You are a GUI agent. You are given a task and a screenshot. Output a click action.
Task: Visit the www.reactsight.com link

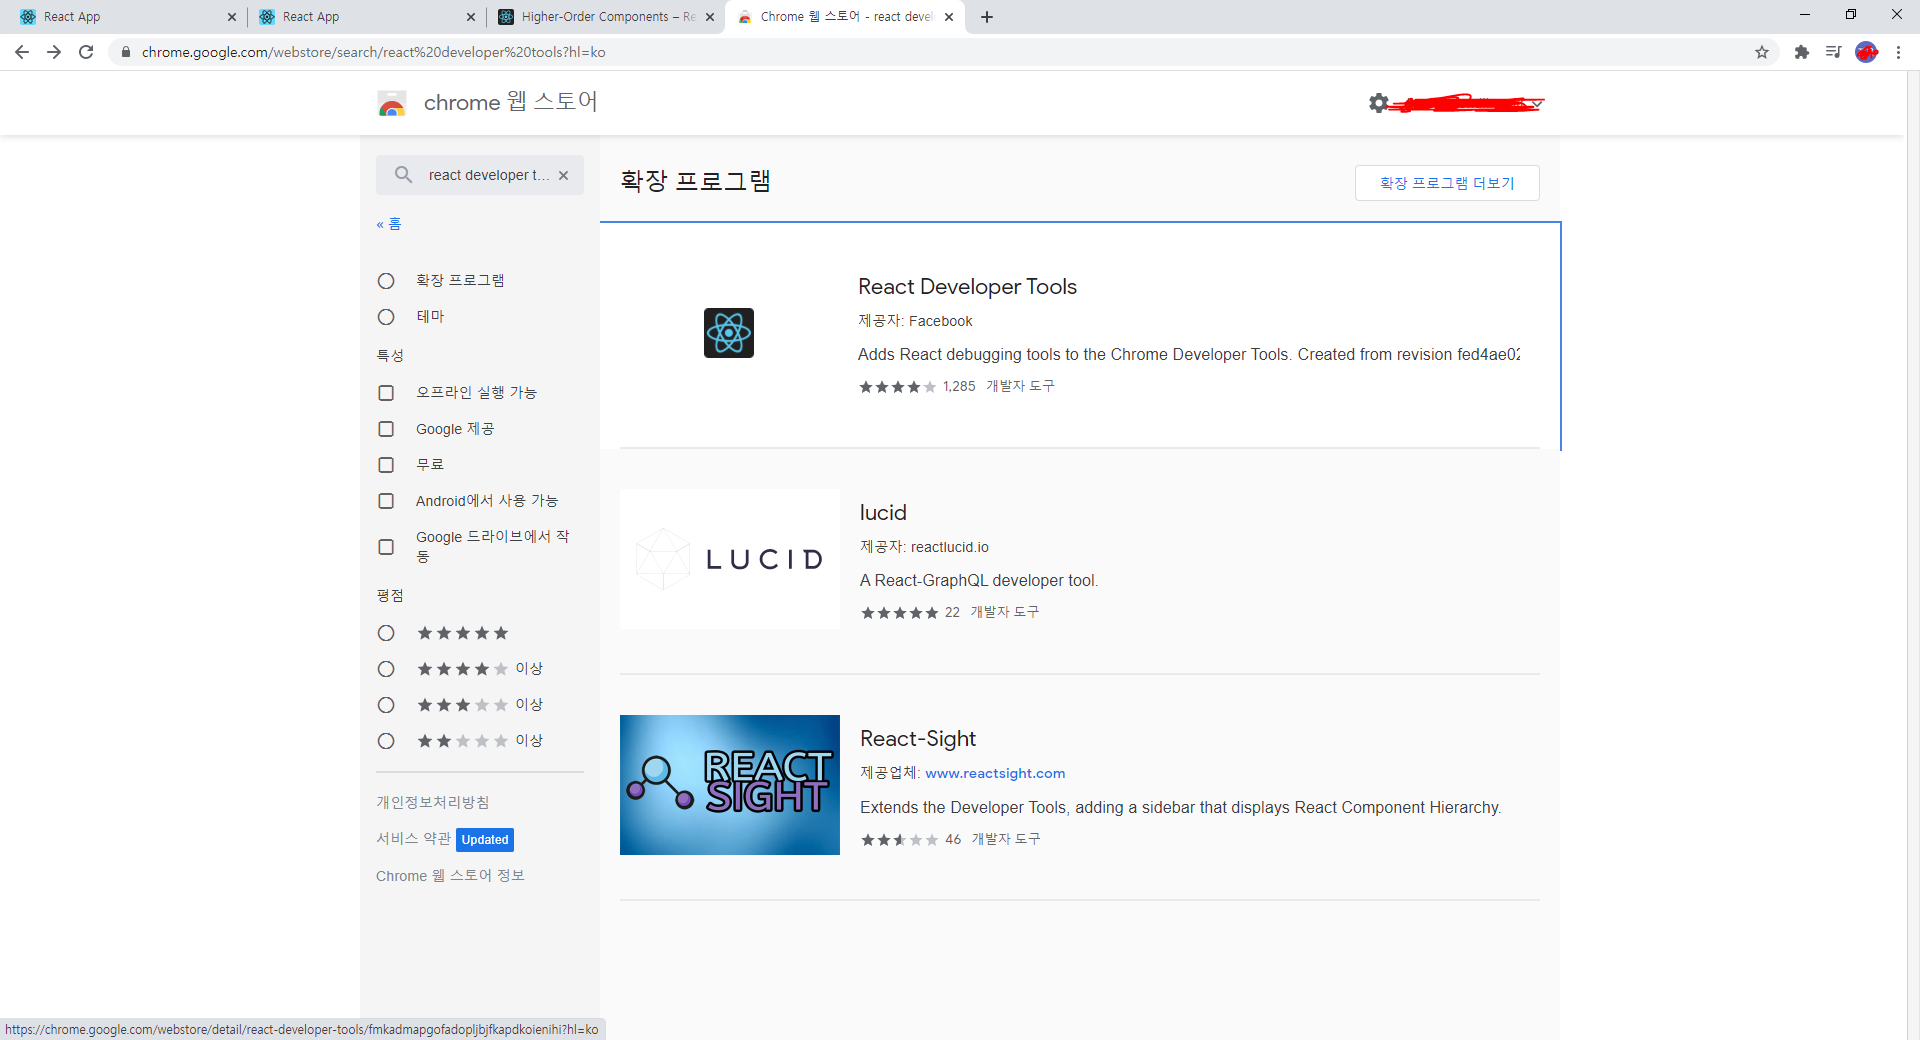(995, 773)
